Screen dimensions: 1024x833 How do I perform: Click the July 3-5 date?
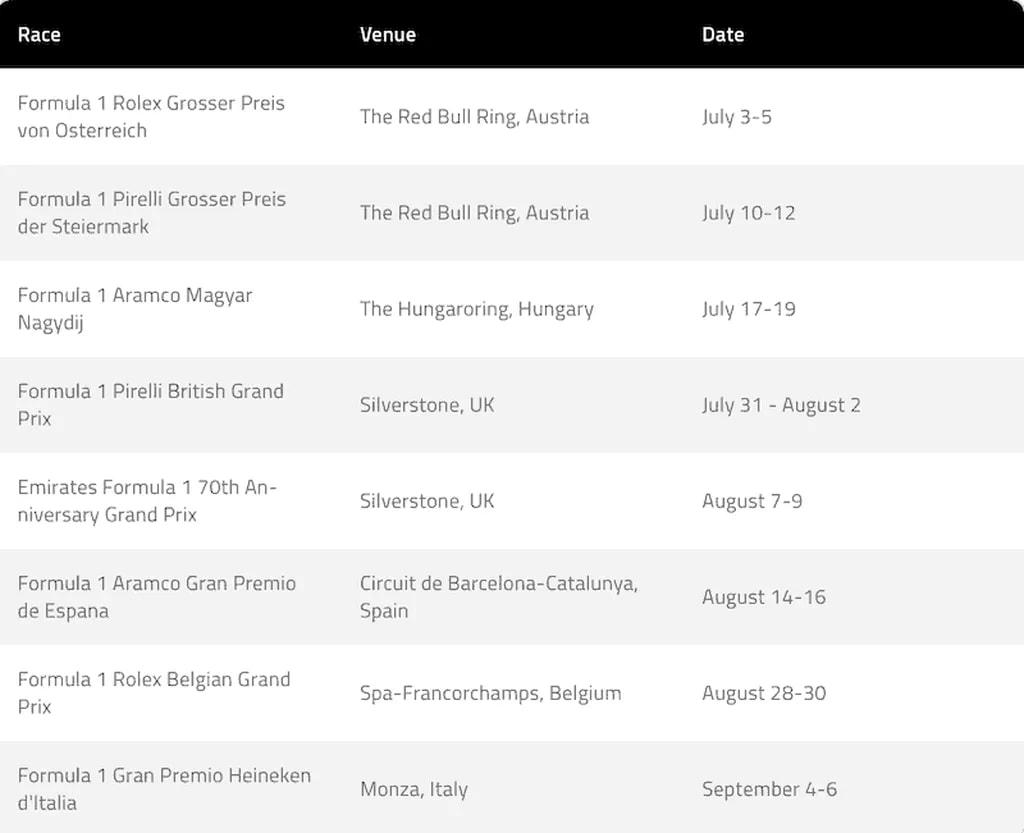[736, 117]
